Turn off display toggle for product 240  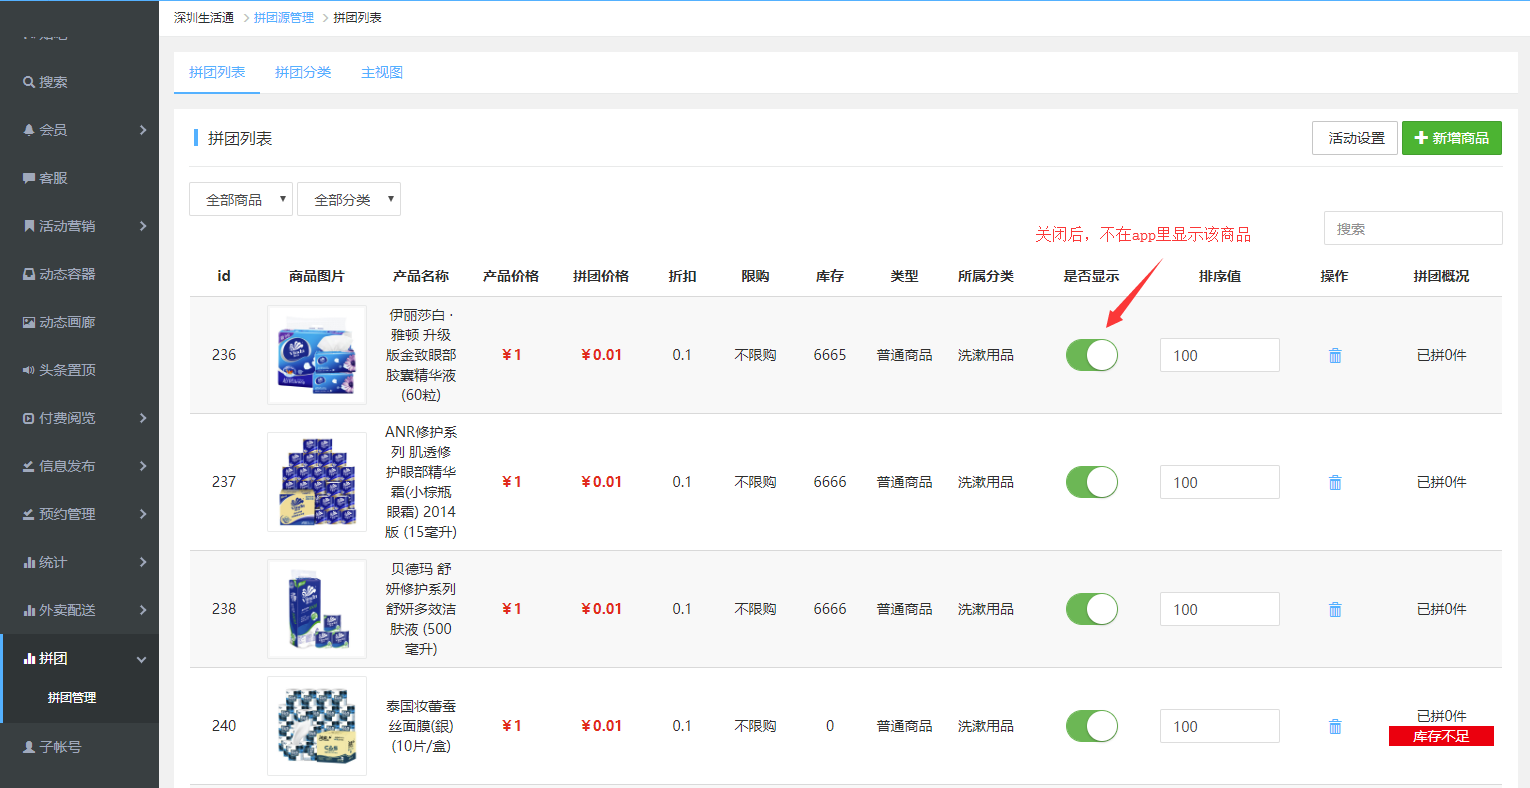pos(1091,726)
